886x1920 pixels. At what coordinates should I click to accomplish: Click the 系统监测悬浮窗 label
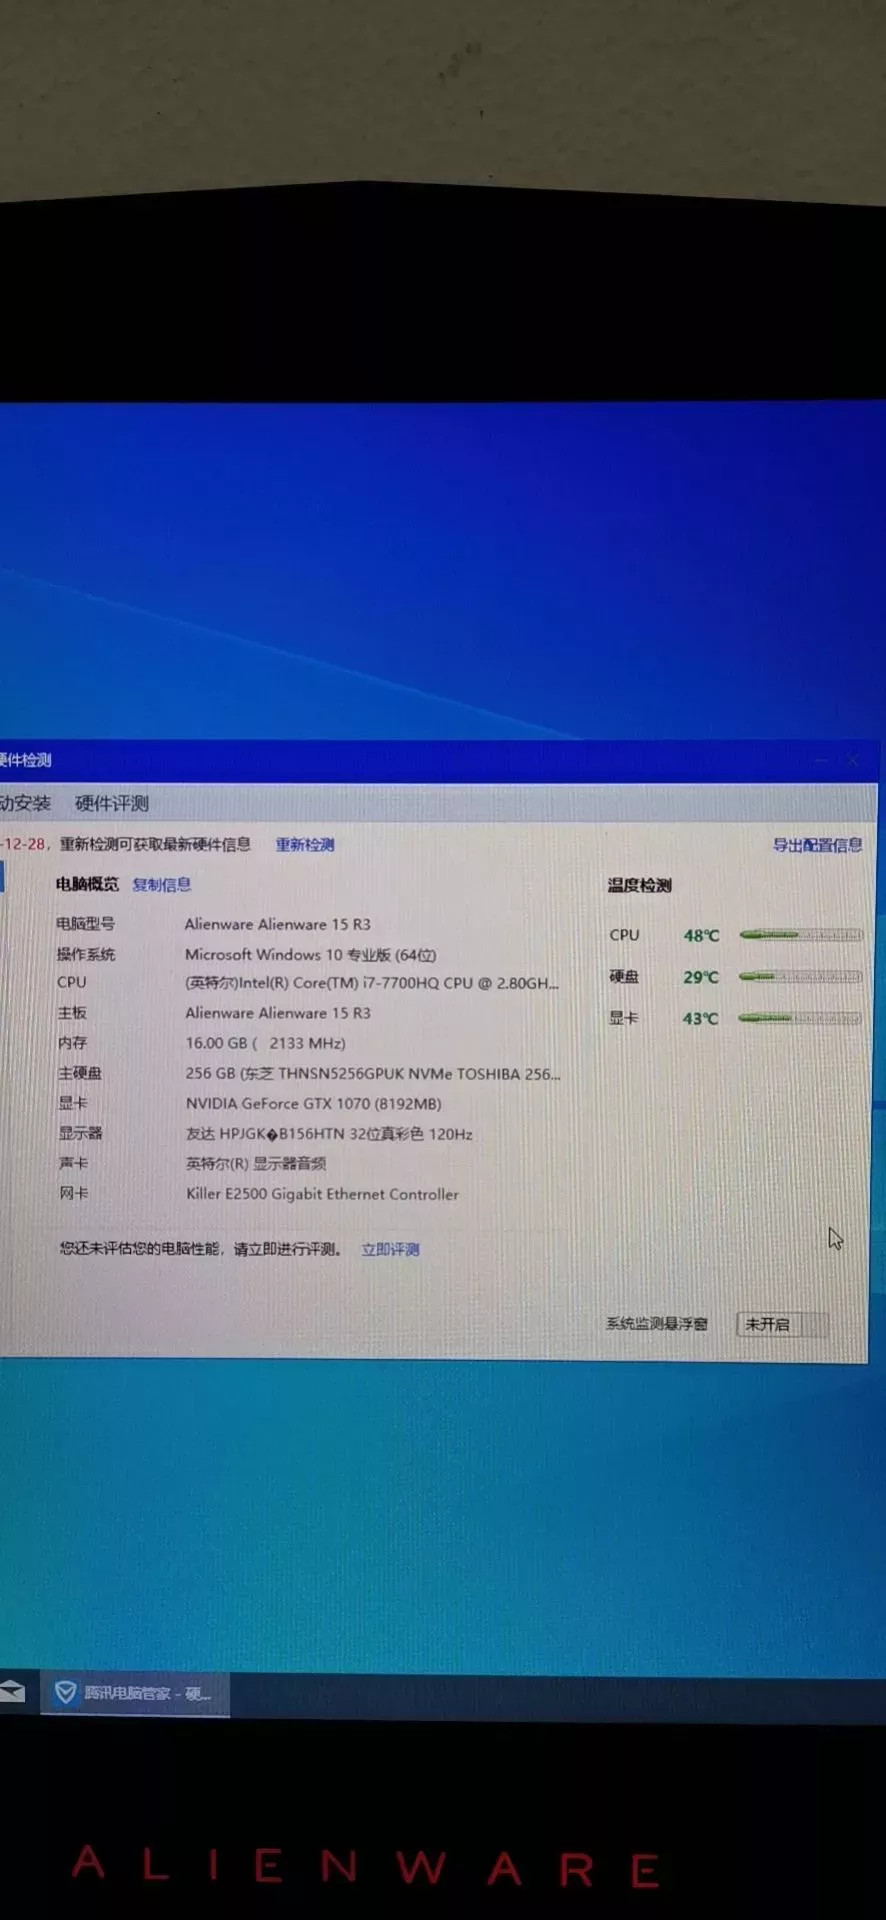657,1324
